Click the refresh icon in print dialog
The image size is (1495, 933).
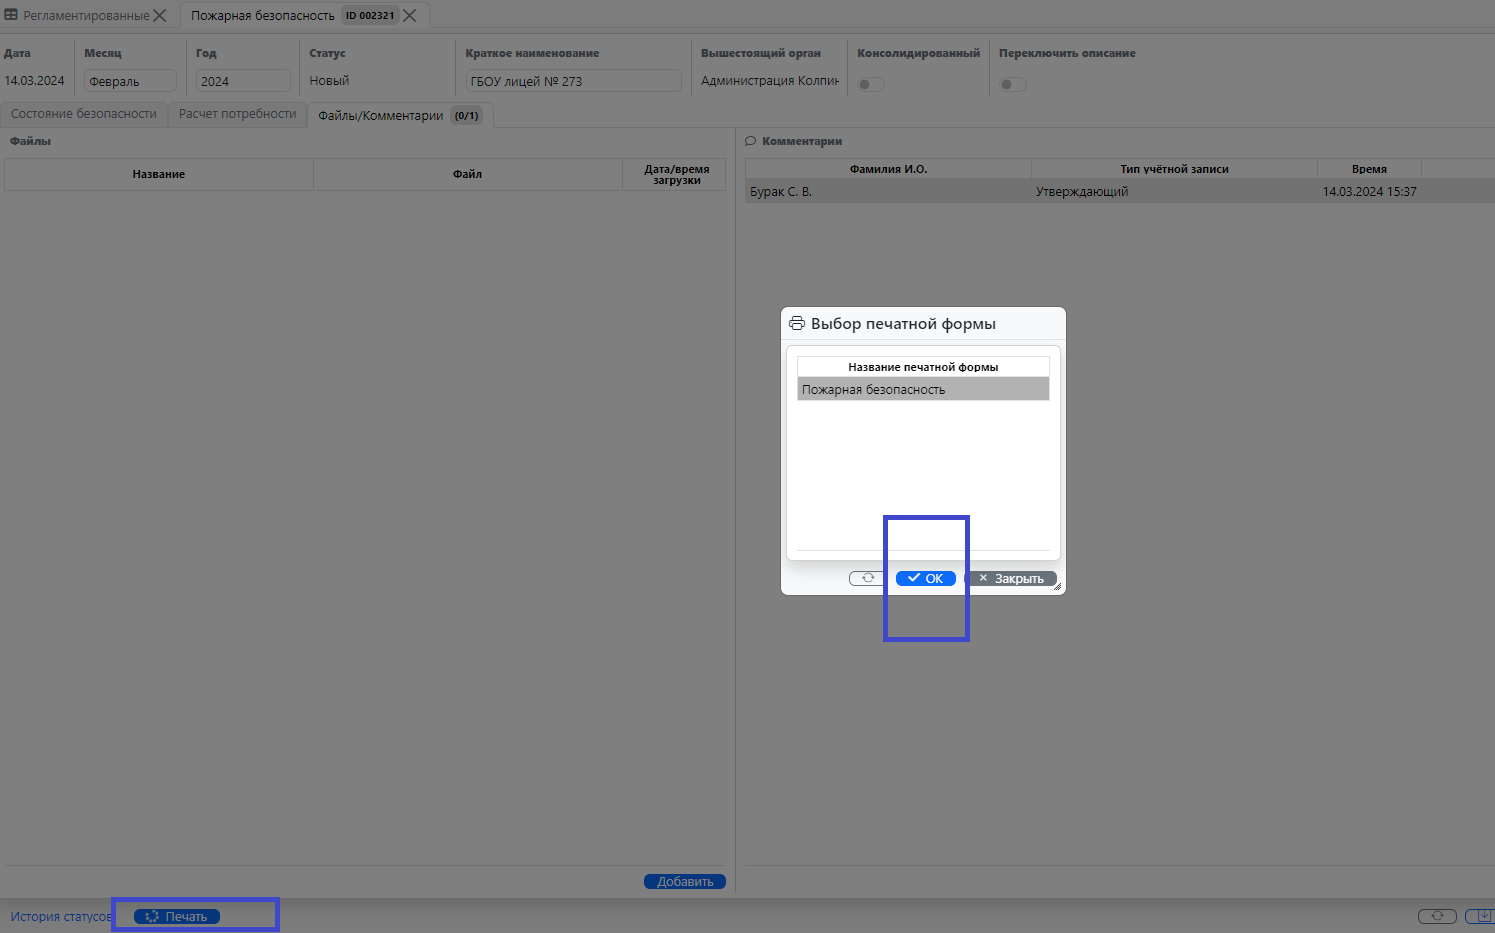click(867, 578)
